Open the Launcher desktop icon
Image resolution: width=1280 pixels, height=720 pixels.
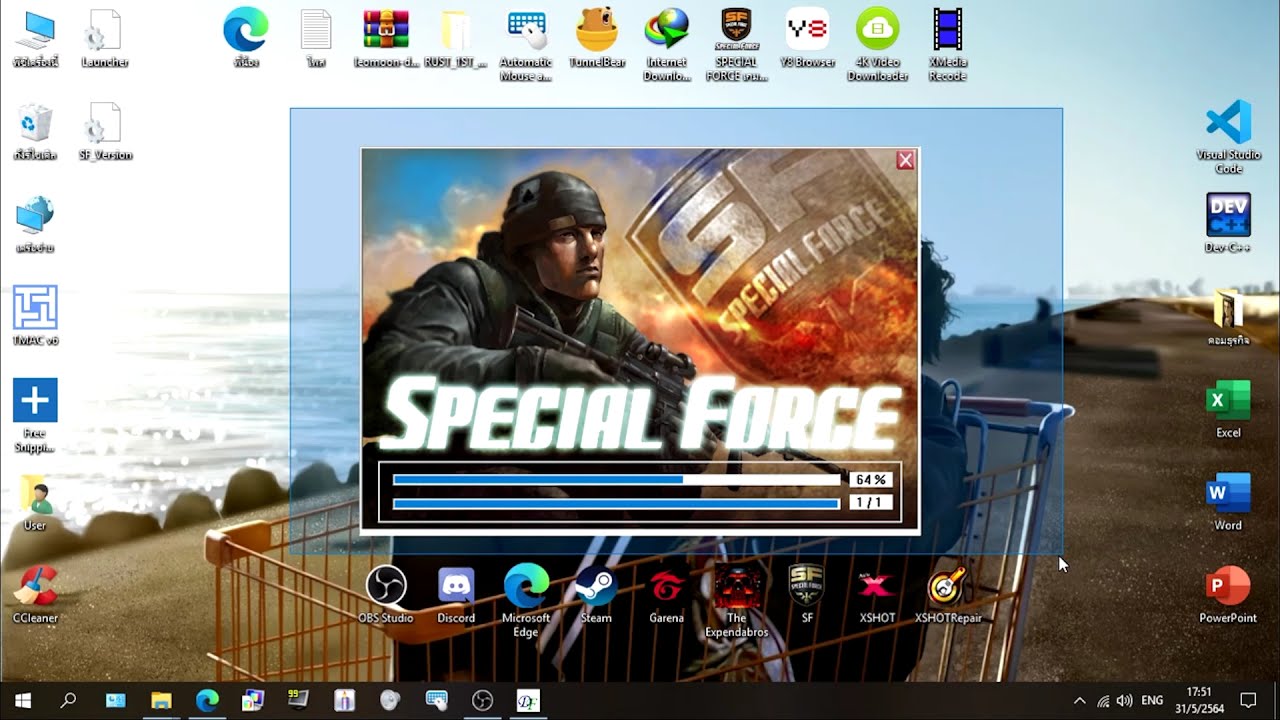pos(104,40)
